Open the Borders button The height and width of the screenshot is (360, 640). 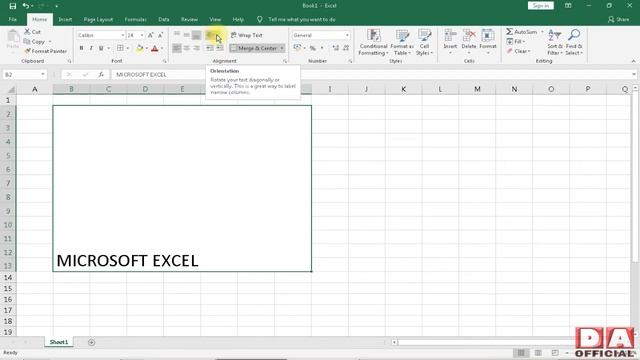click(120, 48)
